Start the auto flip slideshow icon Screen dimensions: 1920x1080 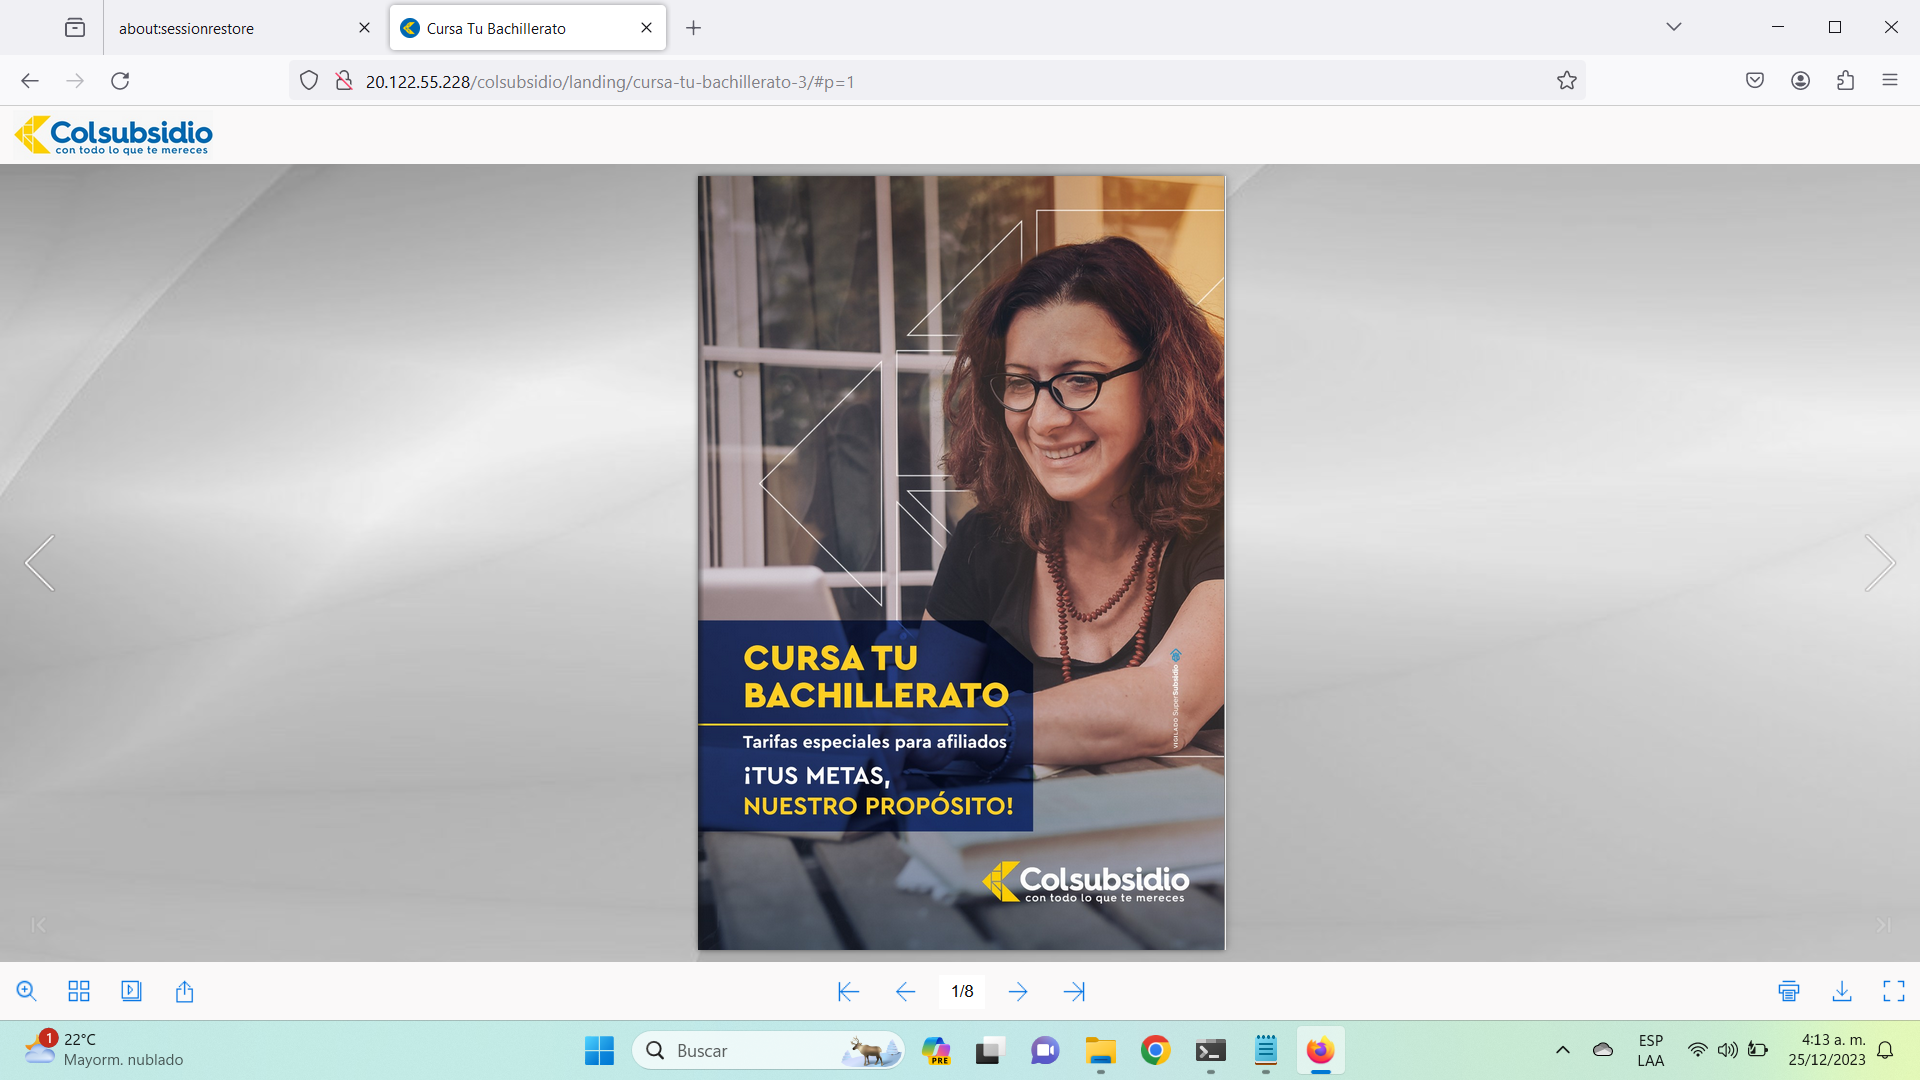(x=131, y=991)
